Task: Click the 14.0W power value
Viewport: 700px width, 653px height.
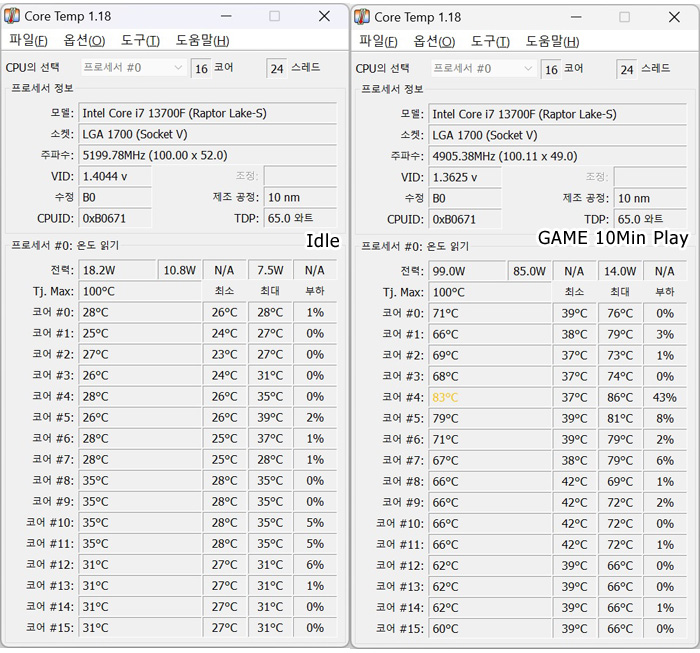Action: coord(620,271)
